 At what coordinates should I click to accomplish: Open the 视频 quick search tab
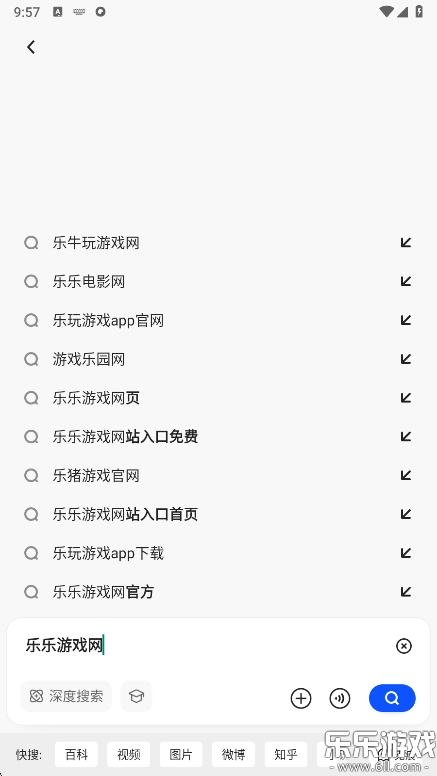click(129, 755)
